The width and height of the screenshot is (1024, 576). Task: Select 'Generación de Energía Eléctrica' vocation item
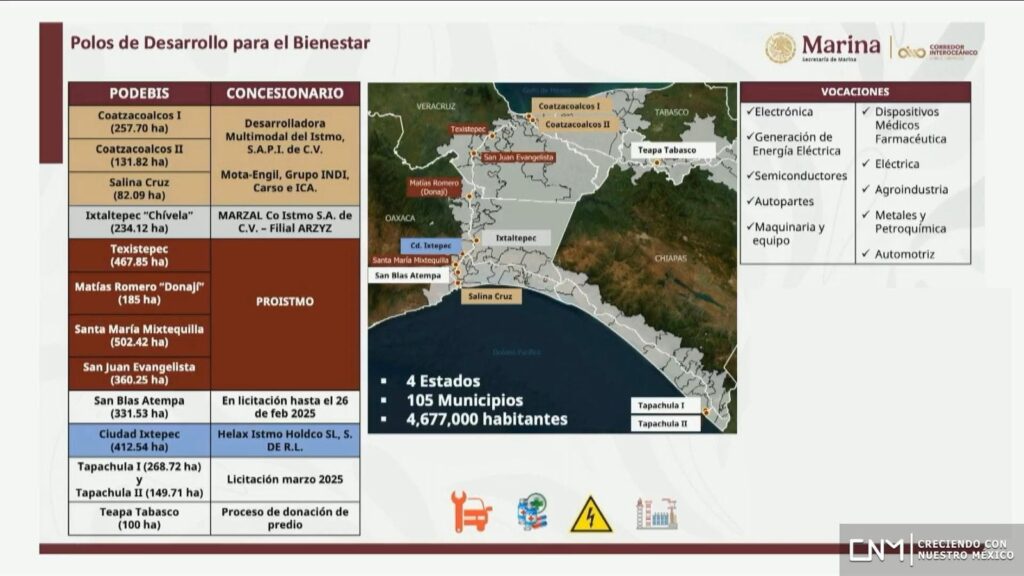[793, 144]
